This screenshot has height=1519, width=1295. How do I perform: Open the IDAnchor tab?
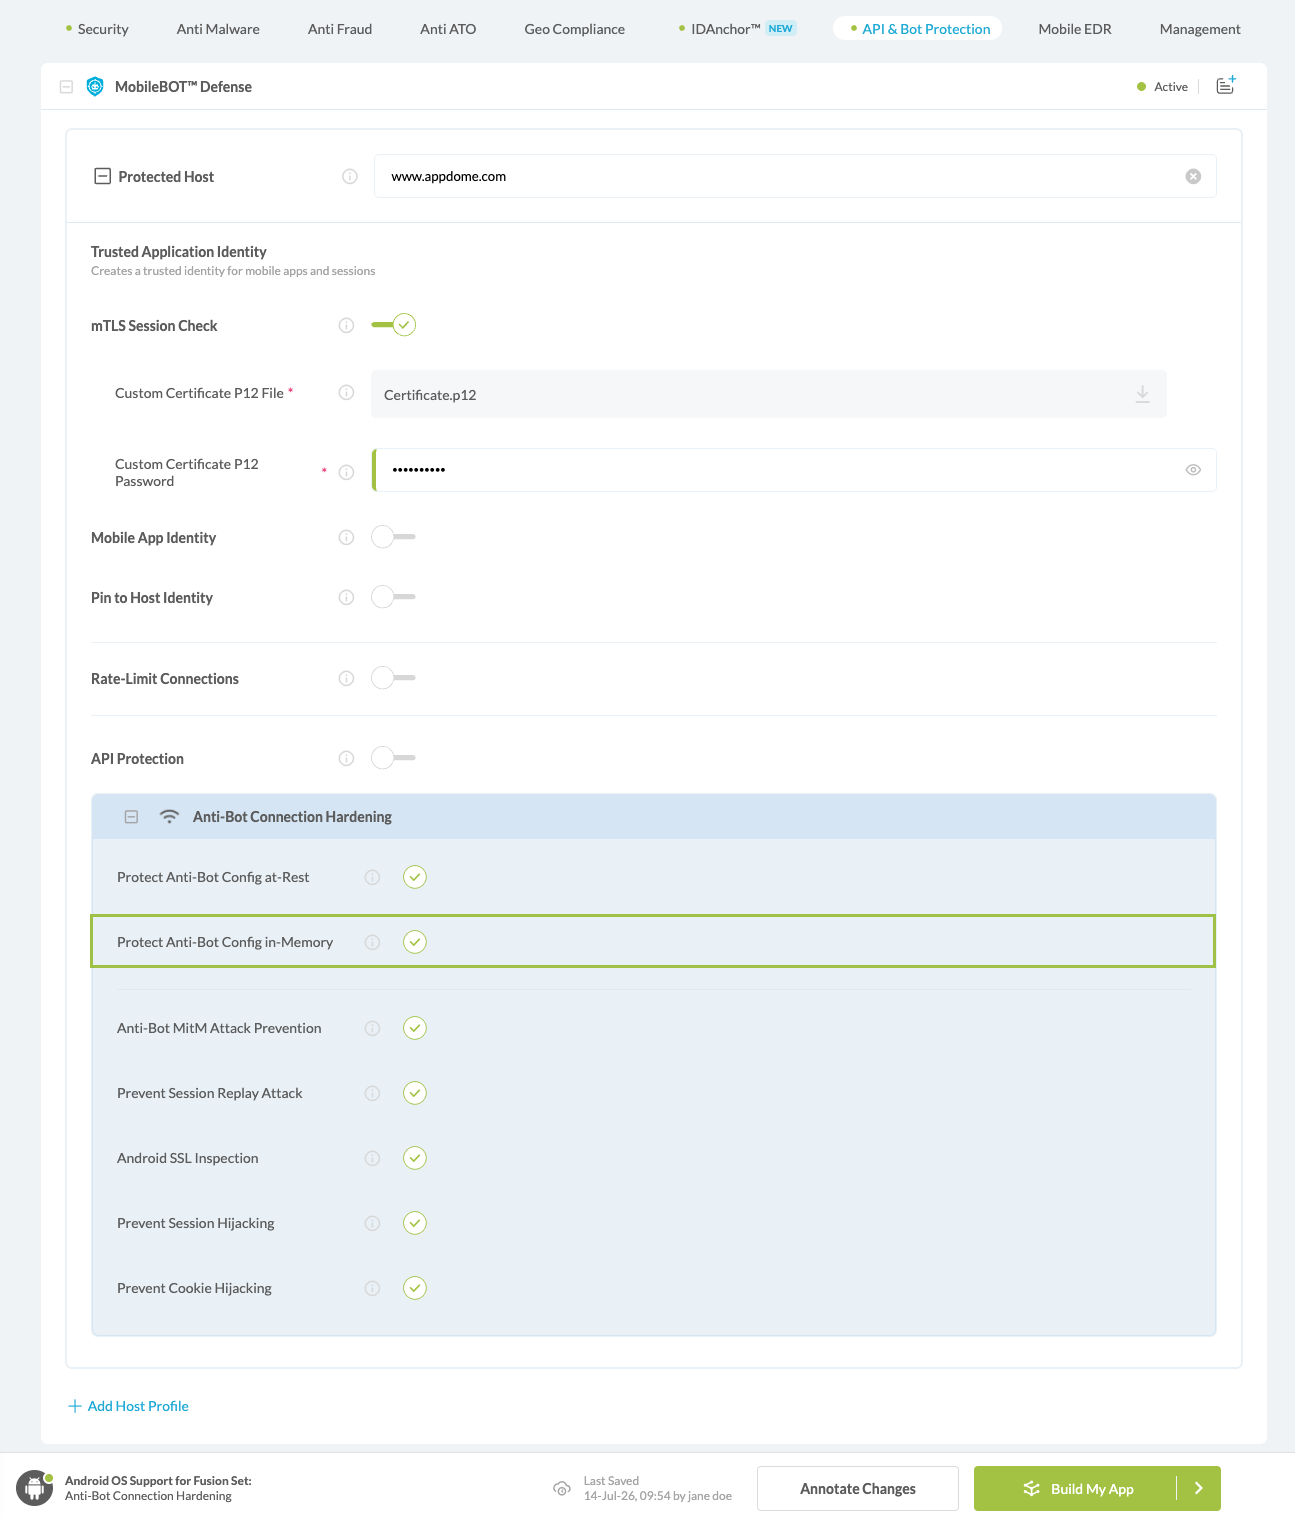737,29
